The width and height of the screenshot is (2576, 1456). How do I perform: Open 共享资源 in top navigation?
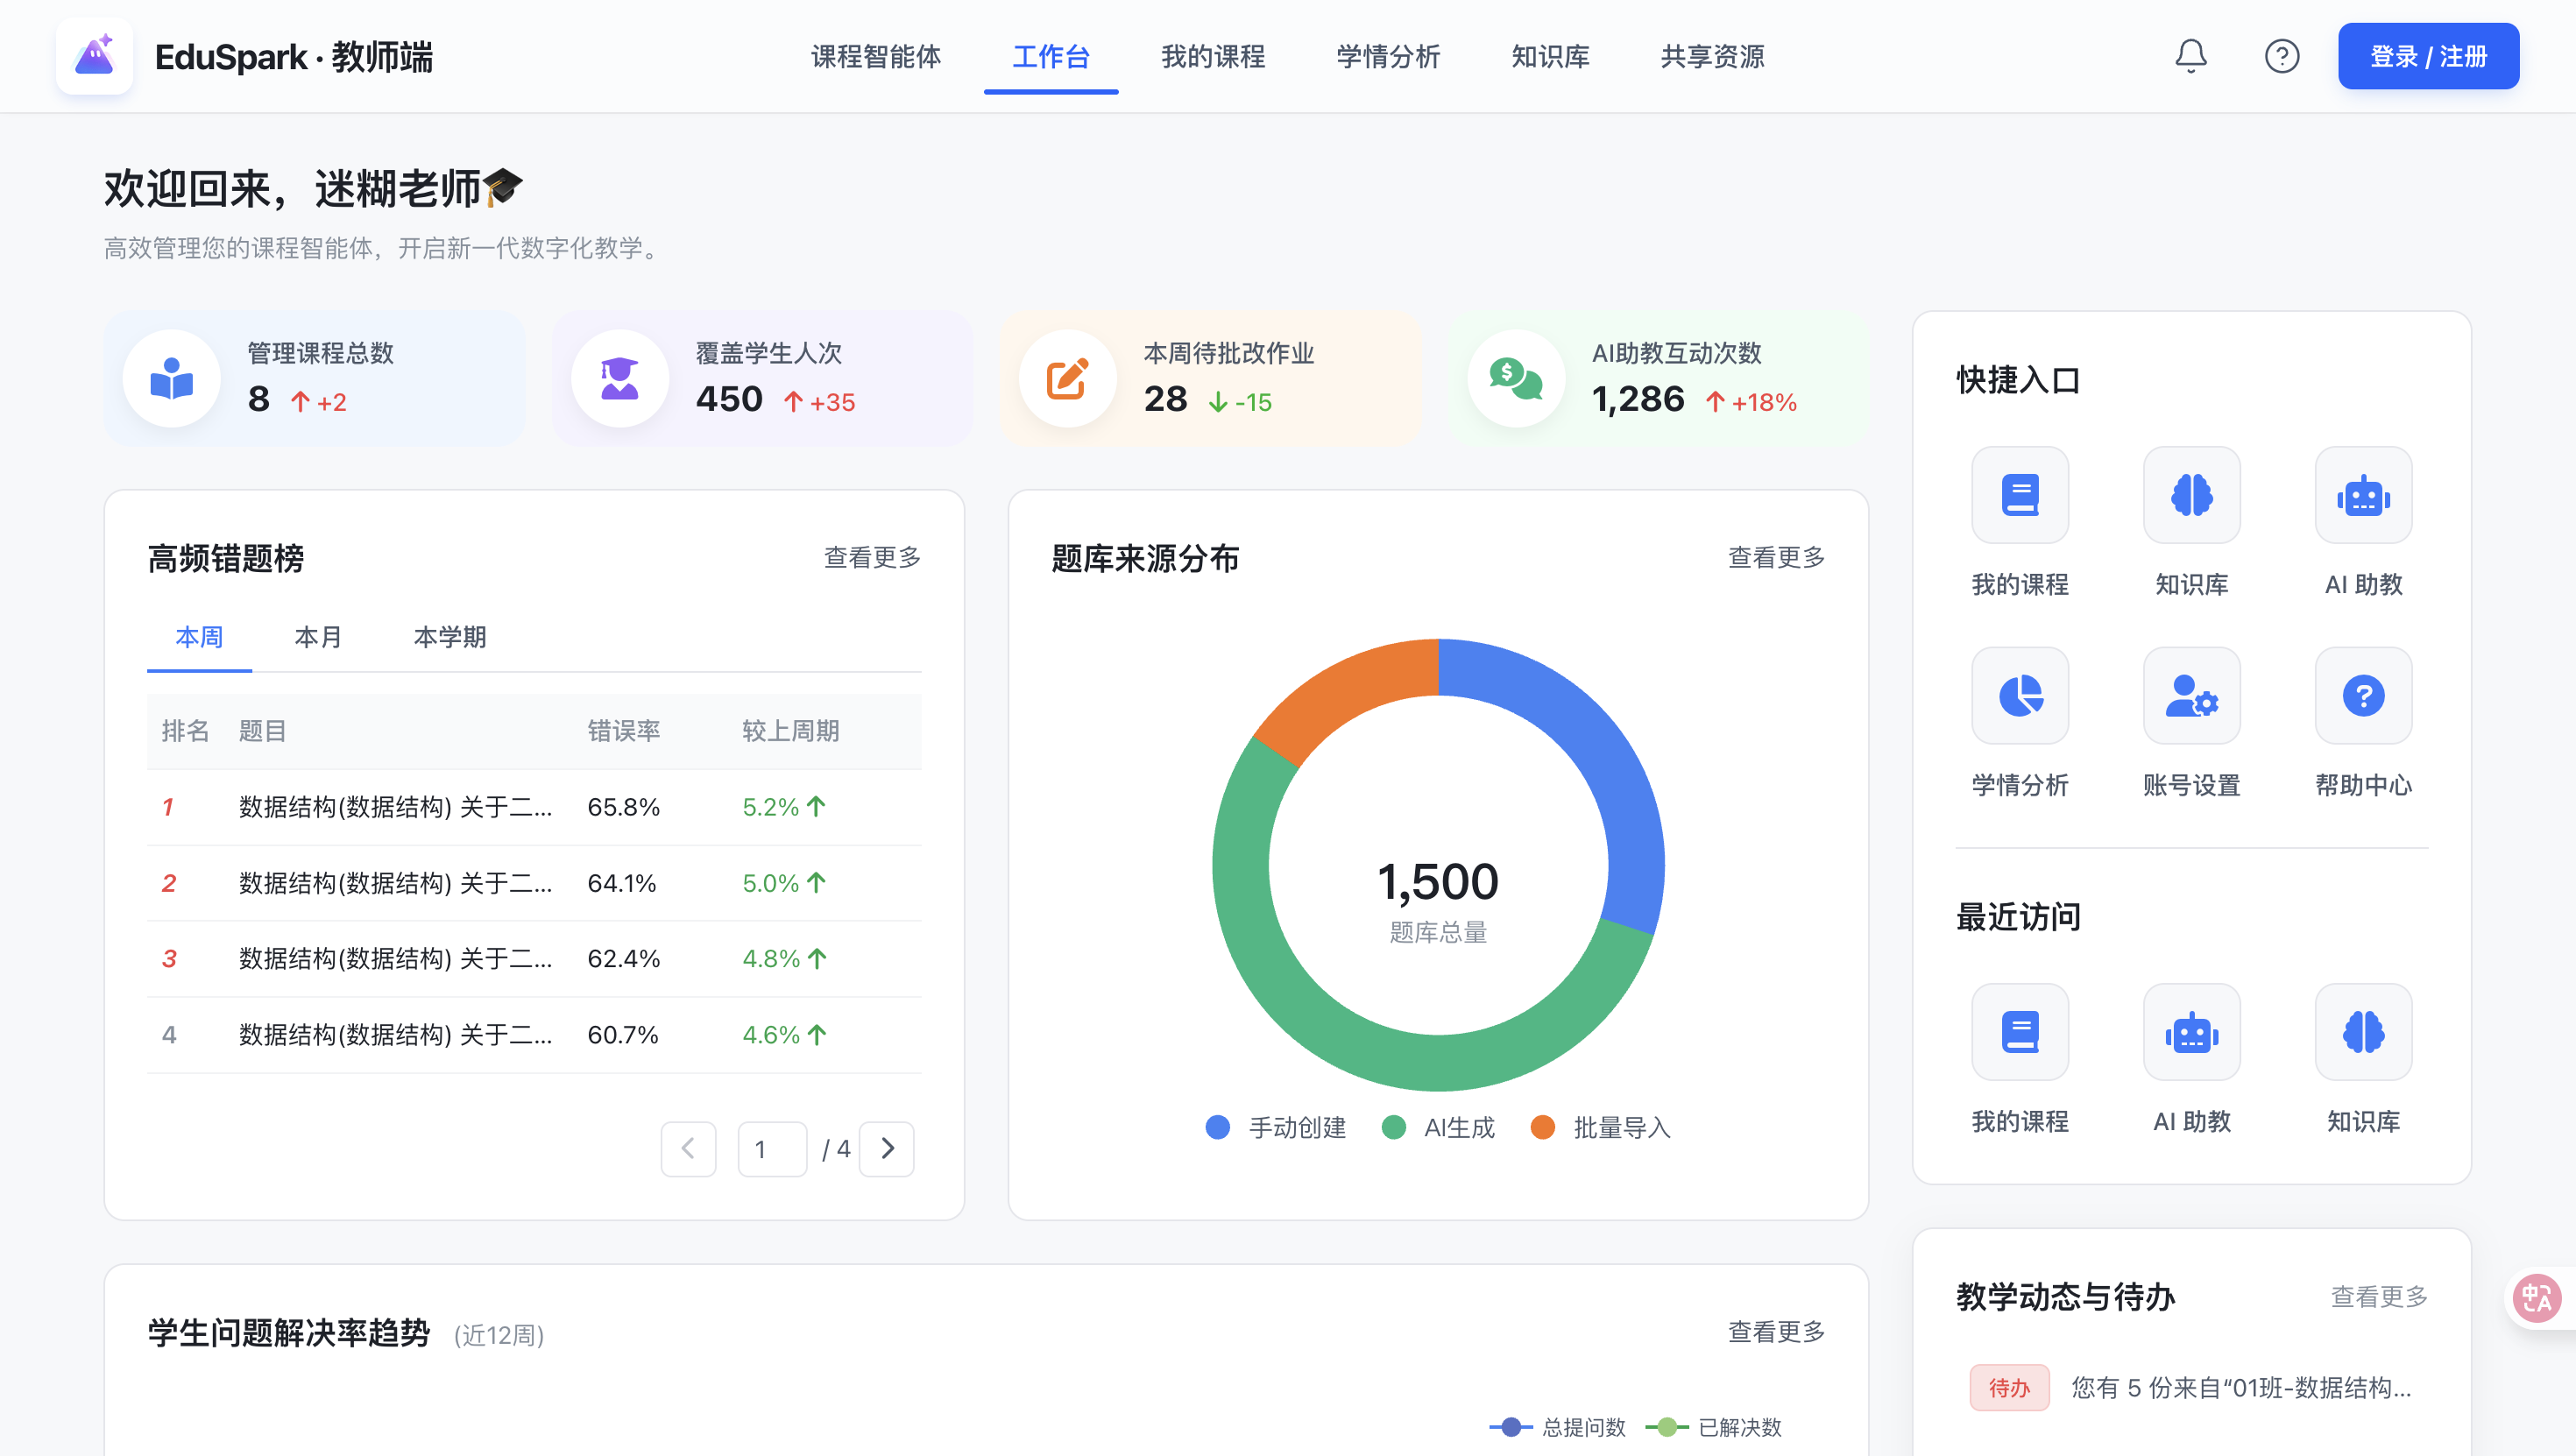pyautogui.click(x=1712, y=57)
